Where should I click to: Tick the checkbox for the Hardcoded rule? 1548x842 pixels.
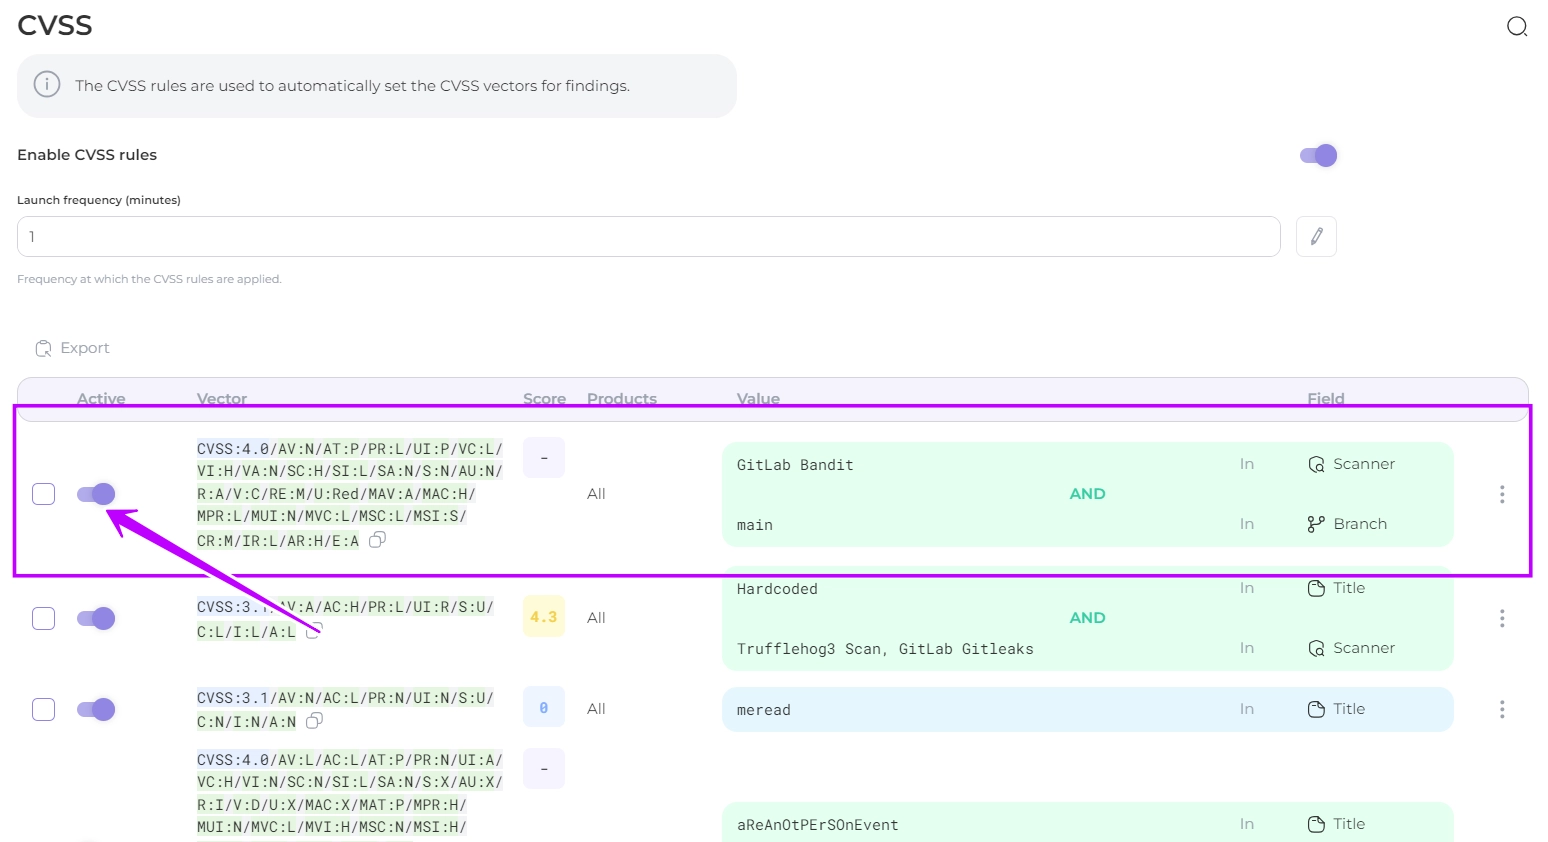coord(44,618)
